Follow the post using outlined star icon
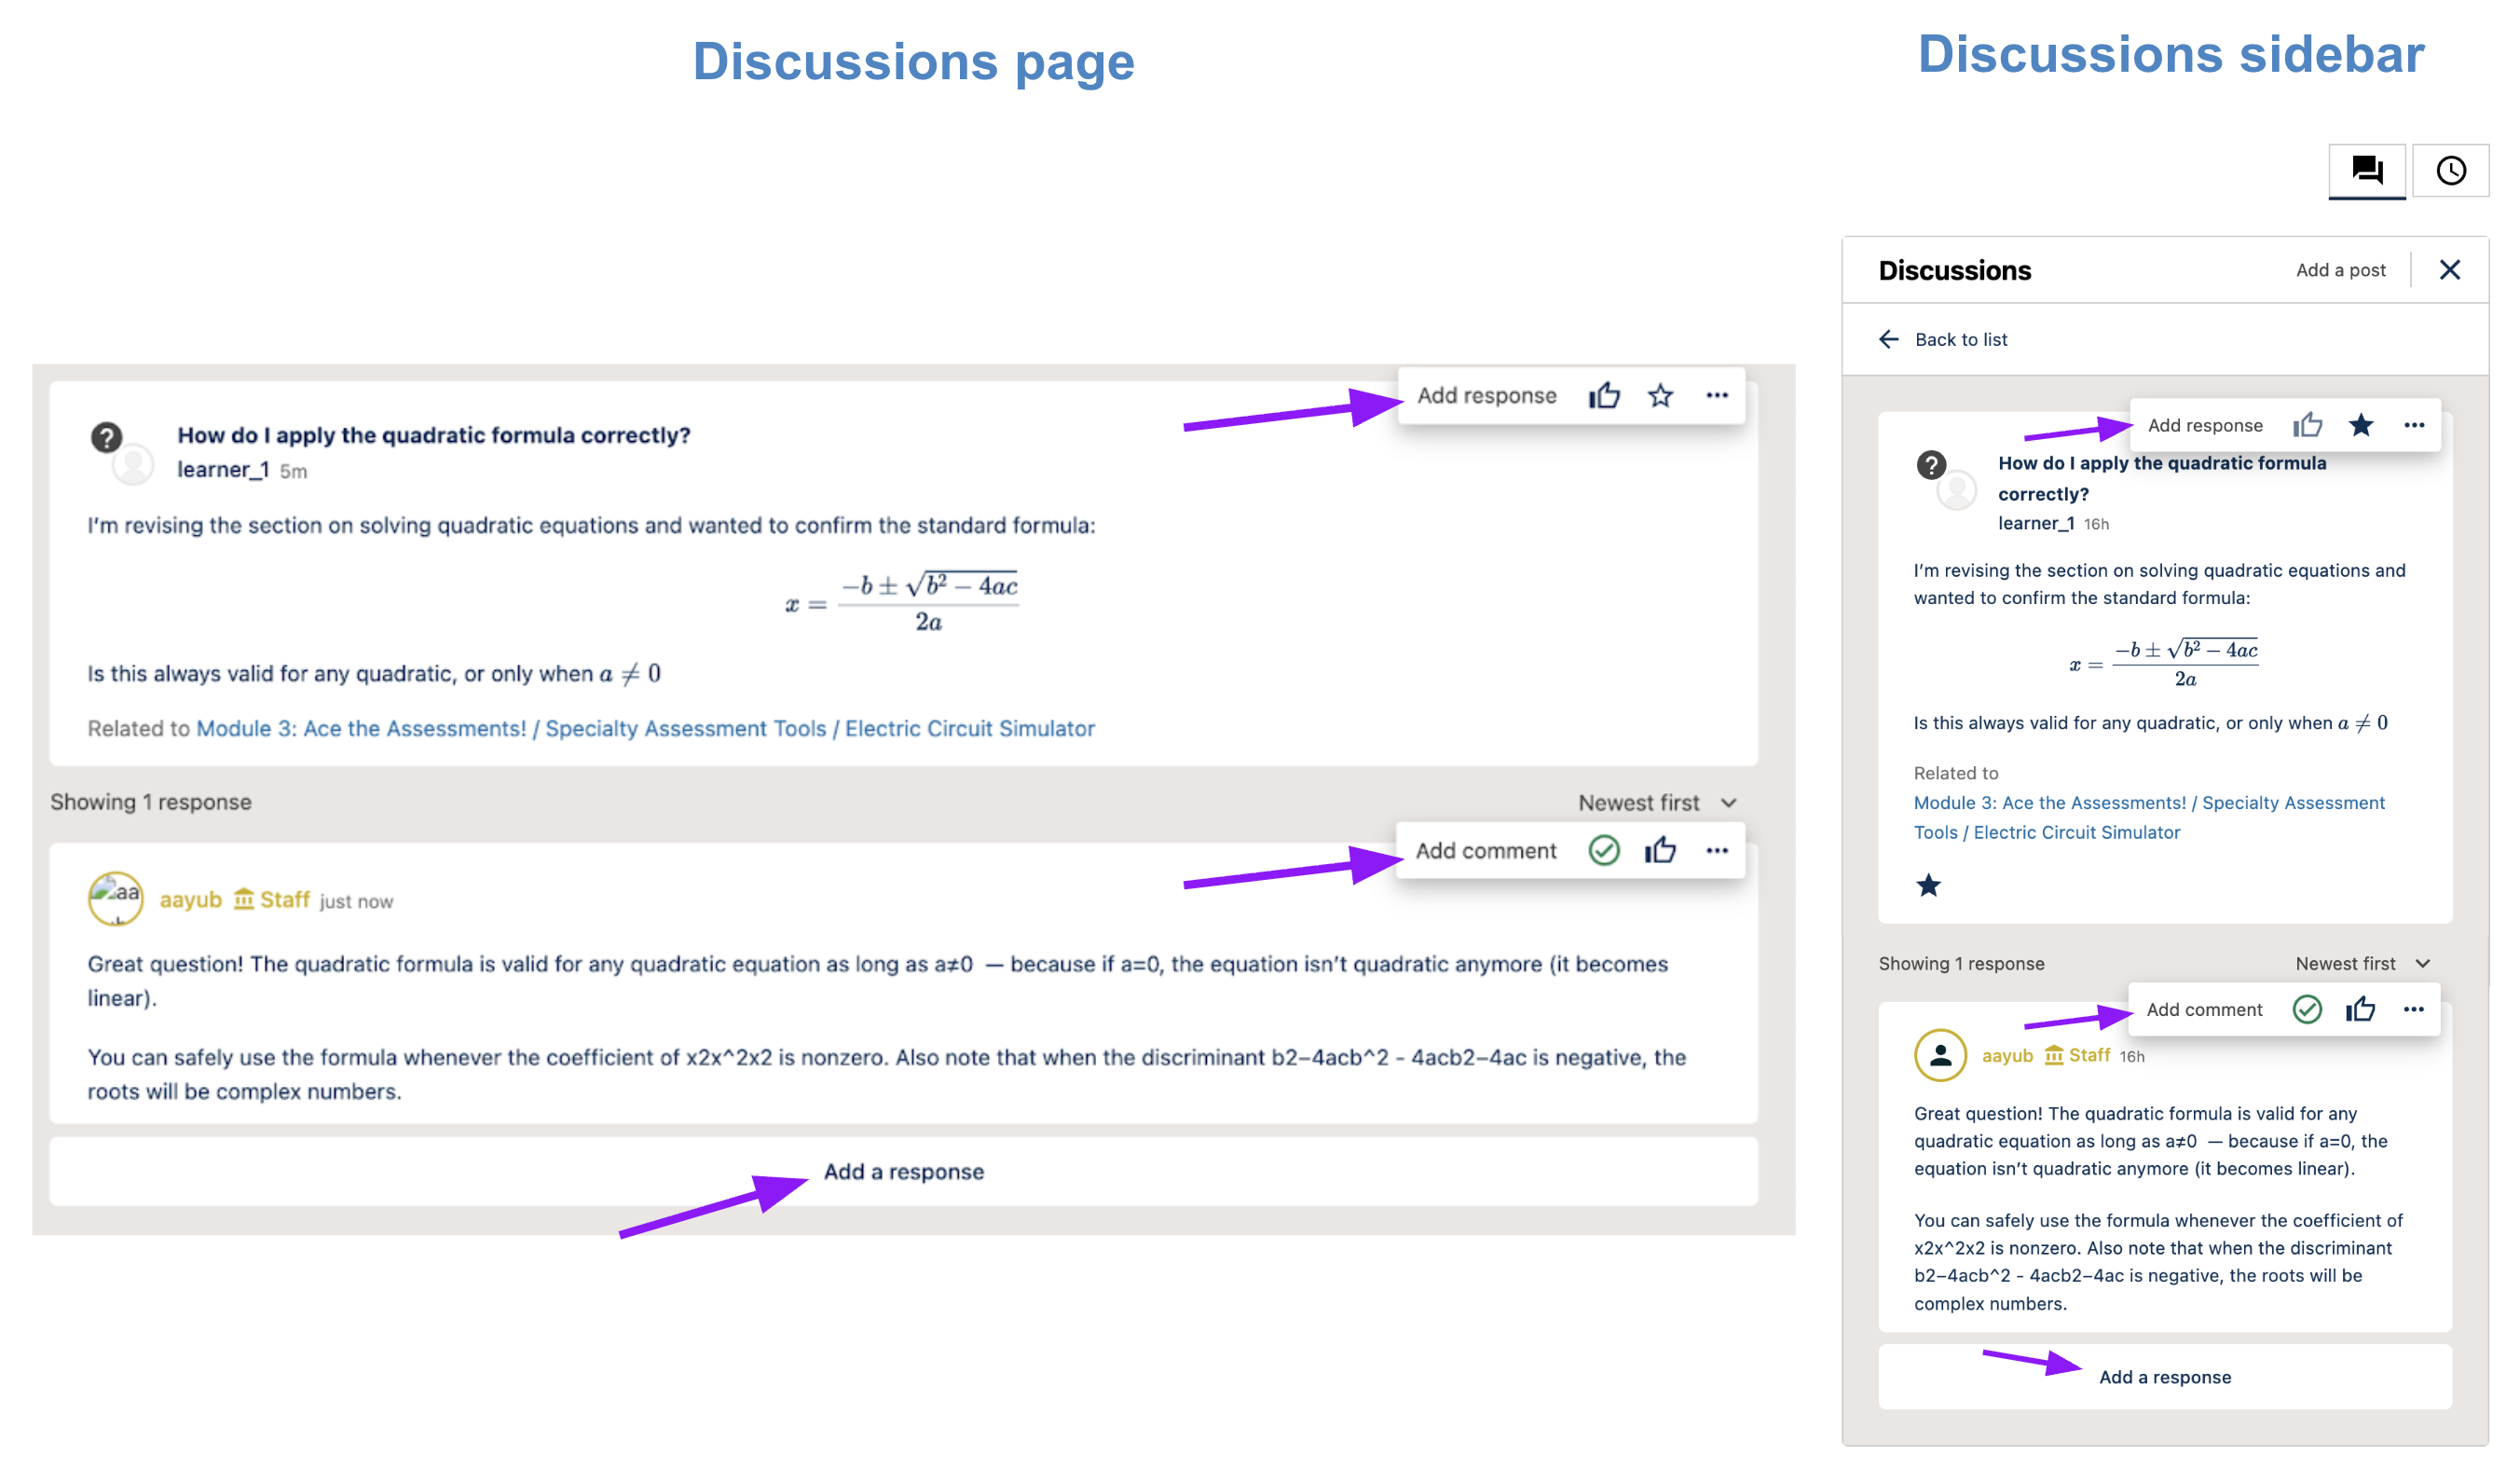 tap(1660, 396)
